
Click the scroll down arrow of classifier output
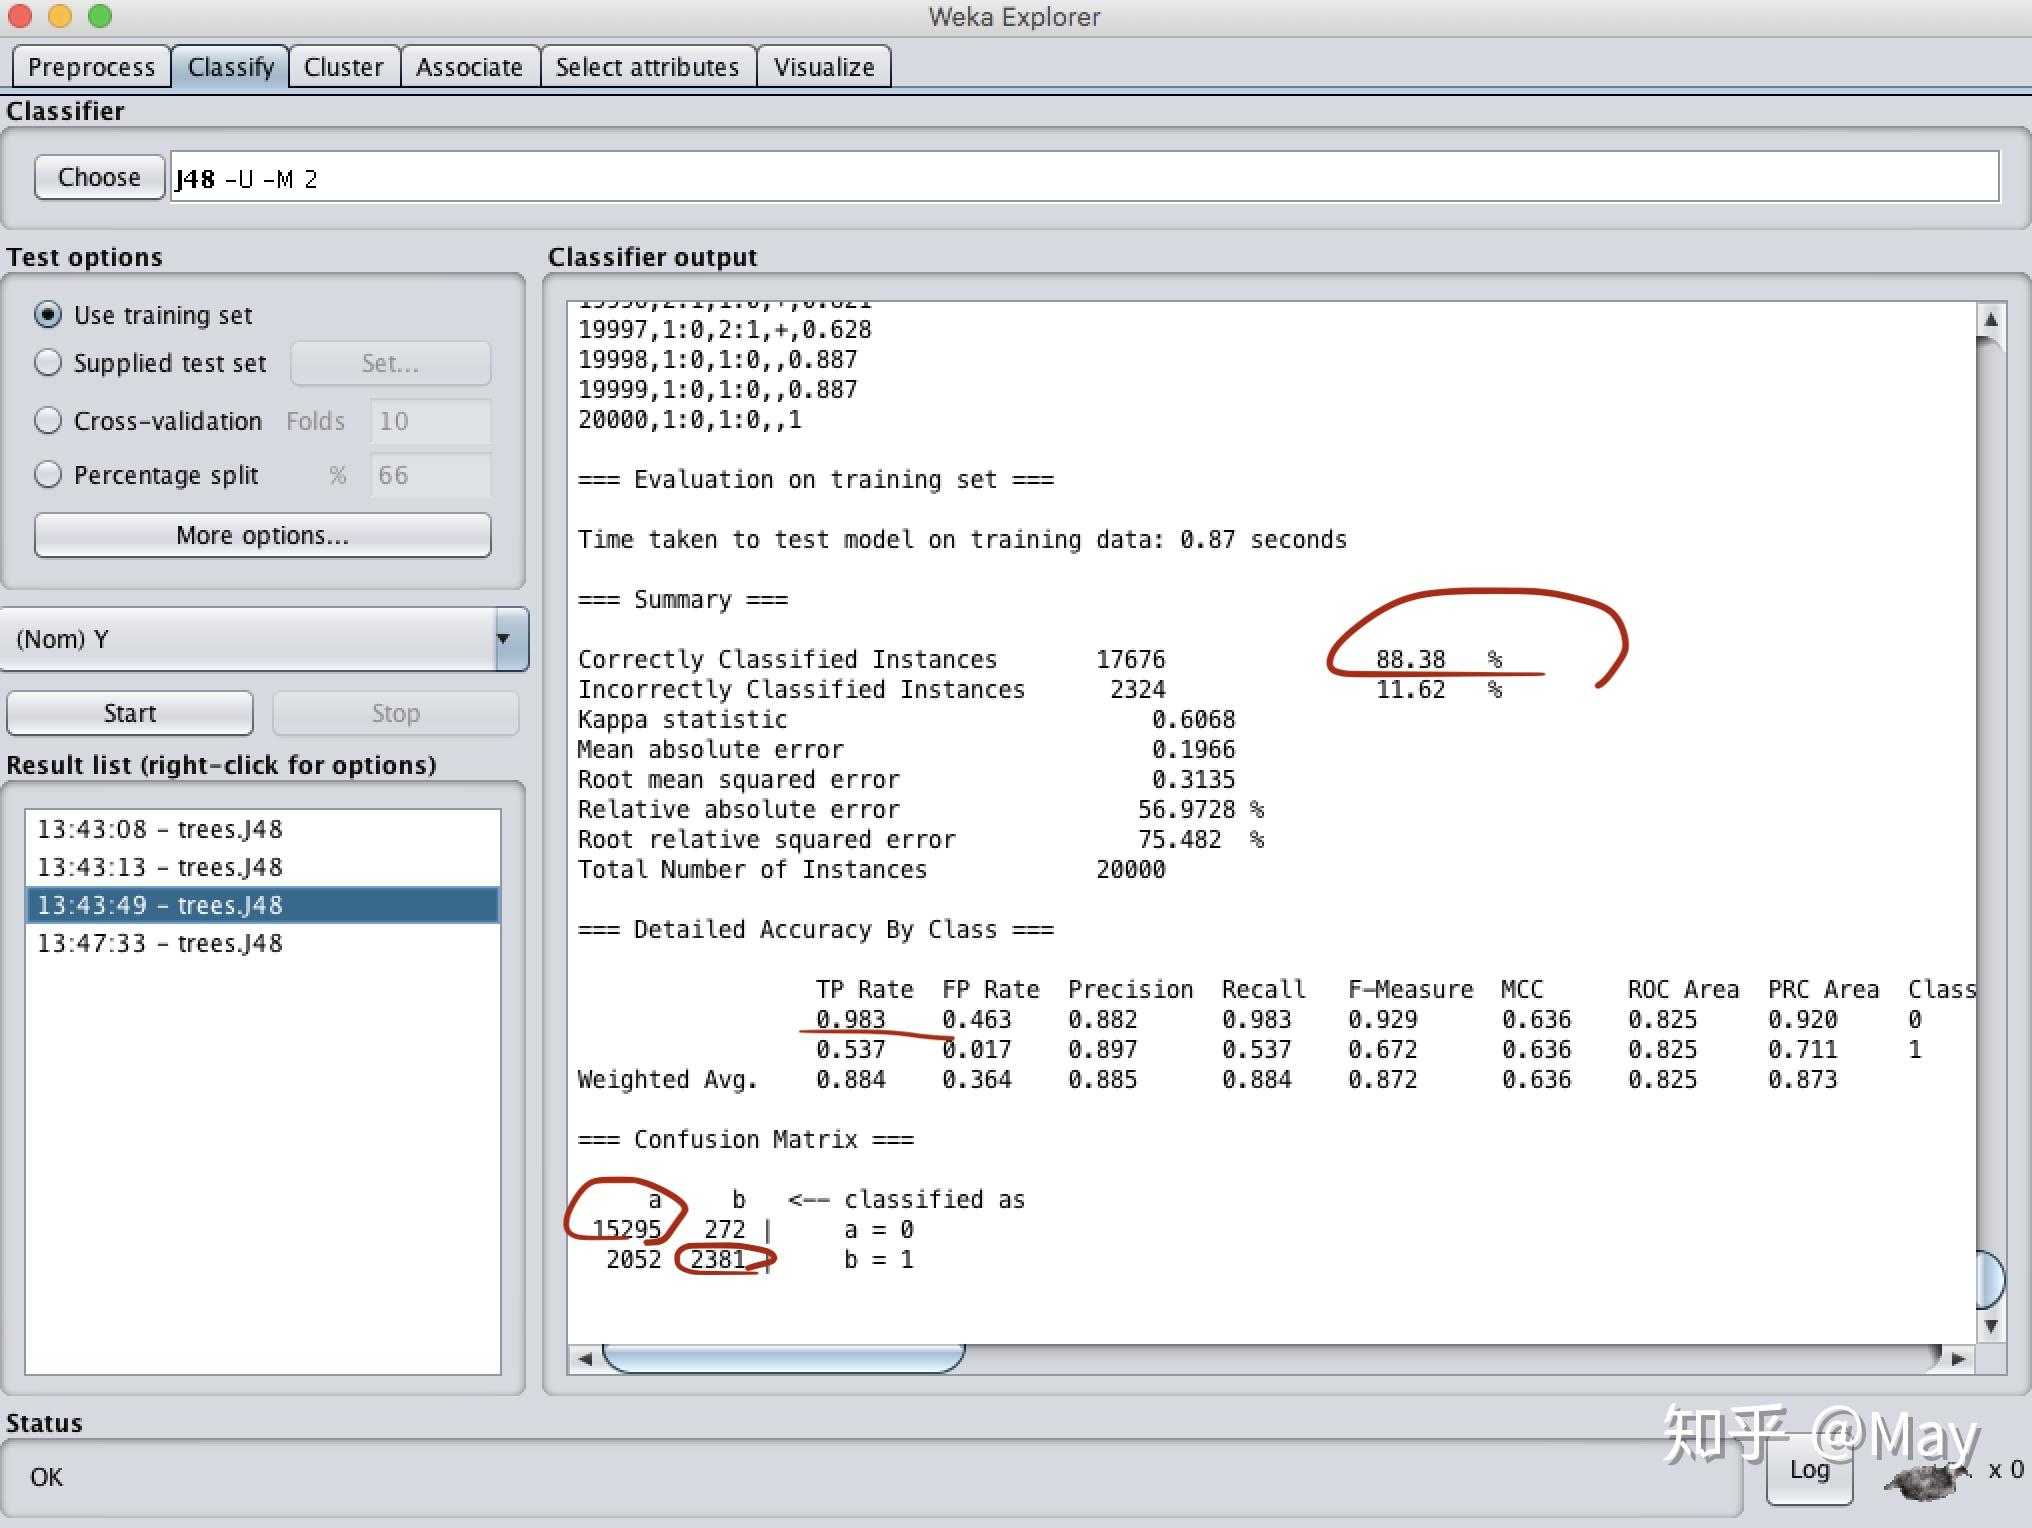coord(1990,1326)
